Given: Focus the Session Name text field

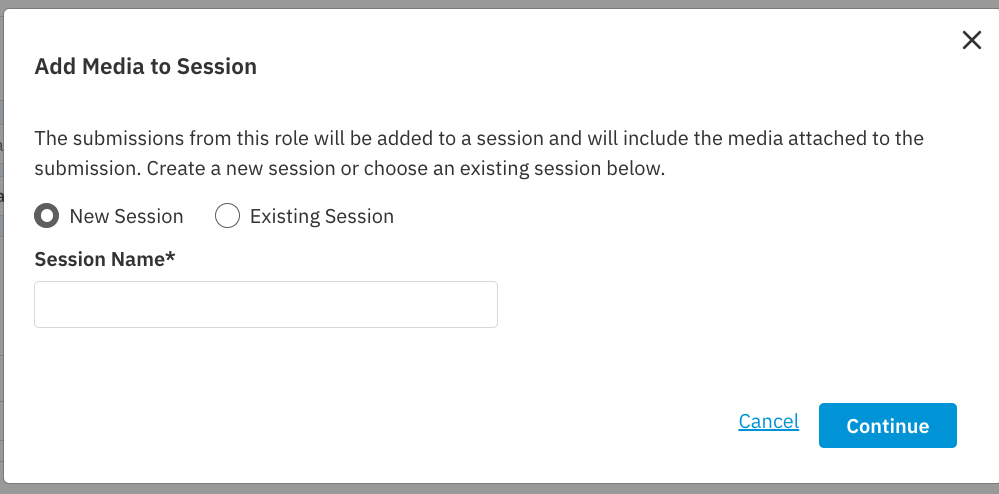Looking at the screenshot, I should click(265, 304).
